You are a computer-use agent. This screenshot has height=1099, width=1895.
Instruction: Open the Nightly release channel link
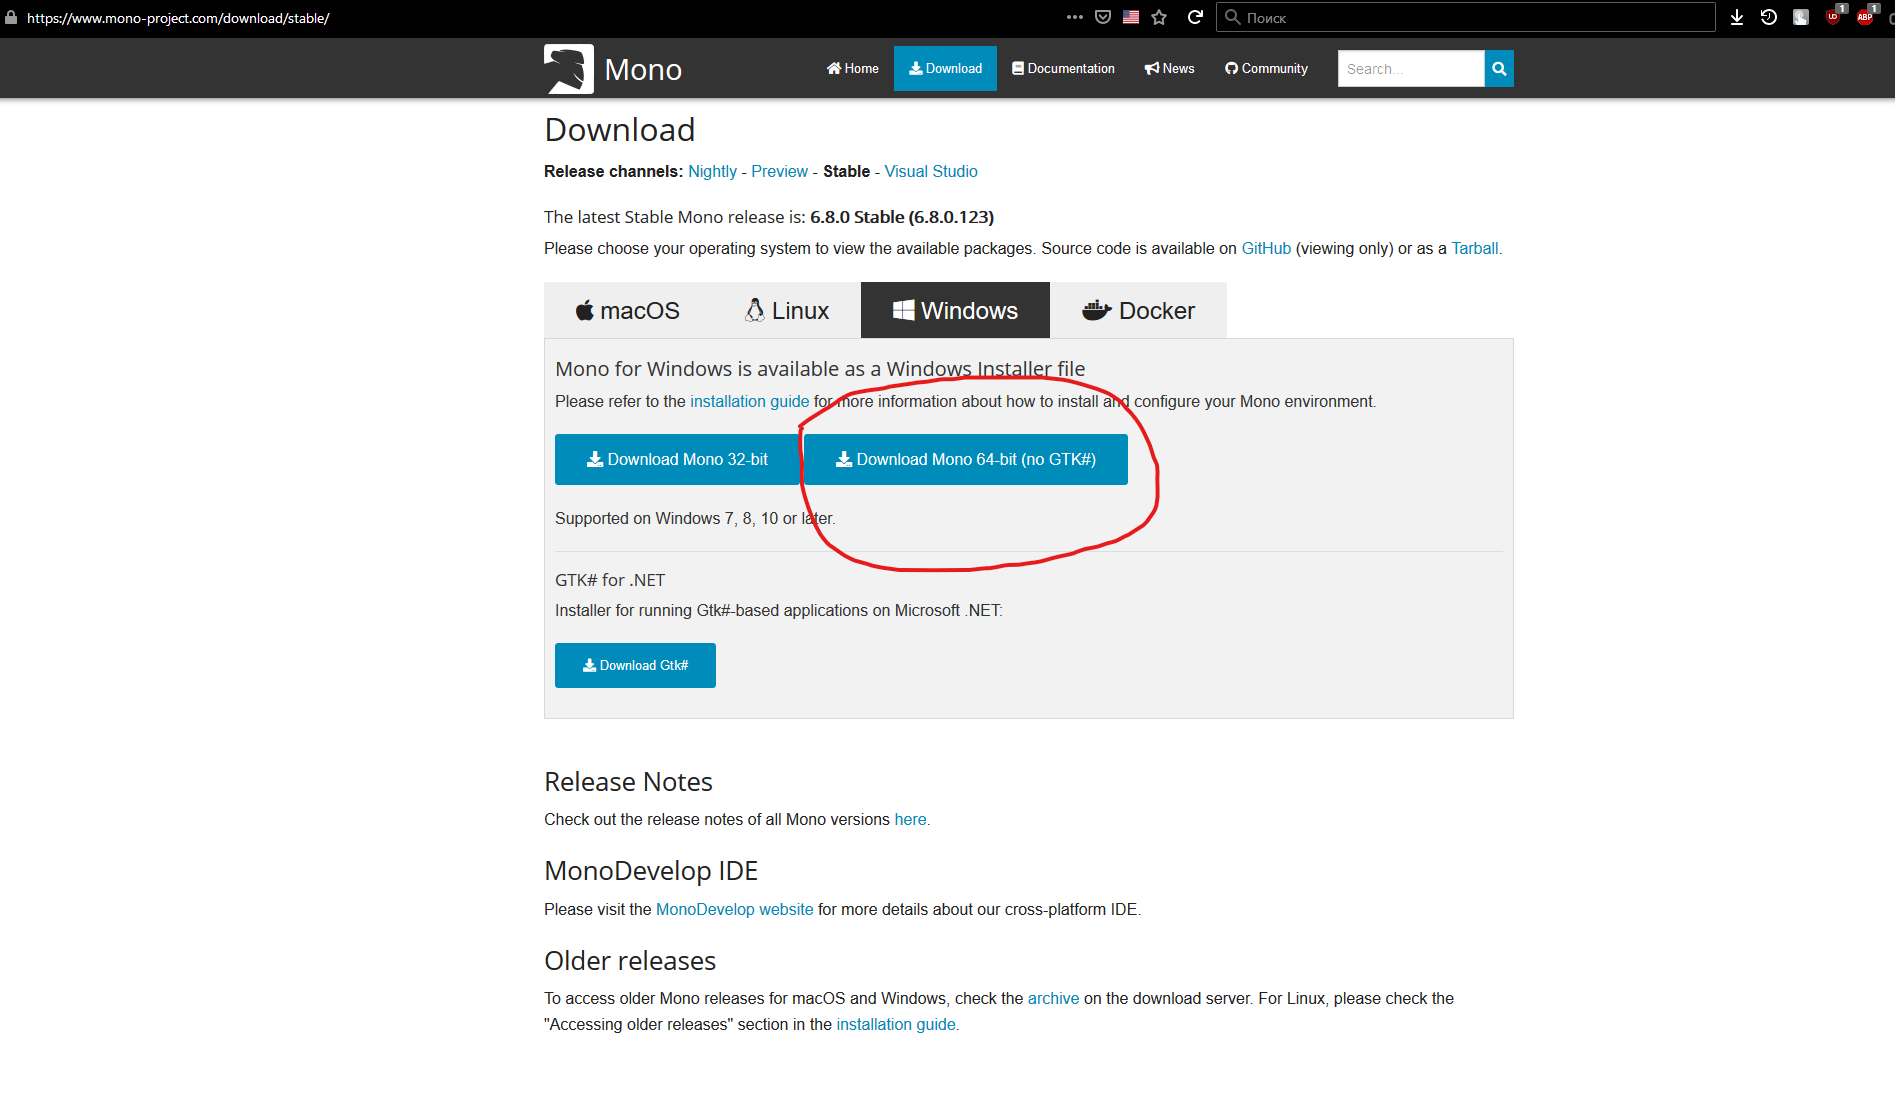tap(712, 171)
